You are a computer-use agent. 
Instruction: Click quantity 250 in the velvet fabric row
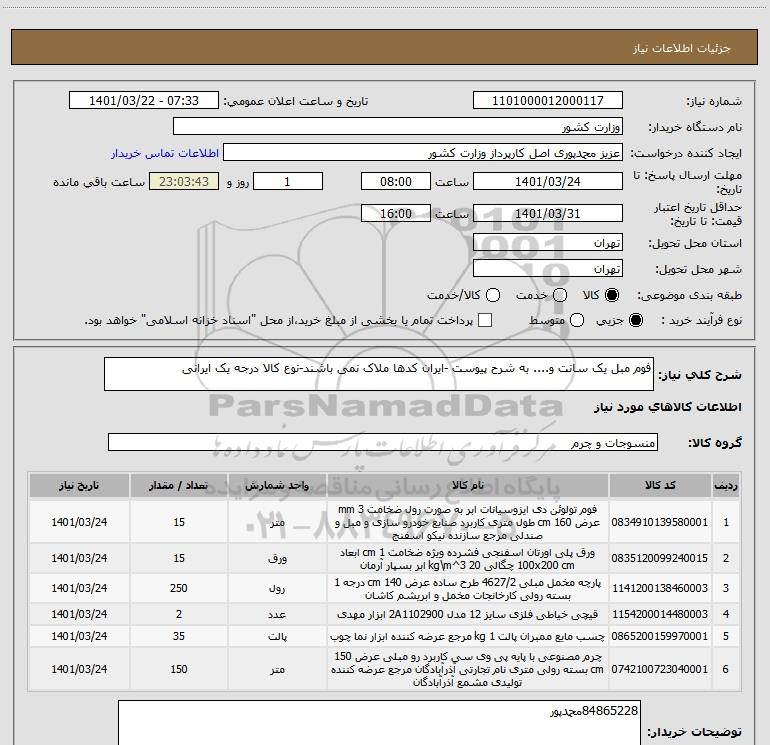pyautogui.click(x=179, y=588)
